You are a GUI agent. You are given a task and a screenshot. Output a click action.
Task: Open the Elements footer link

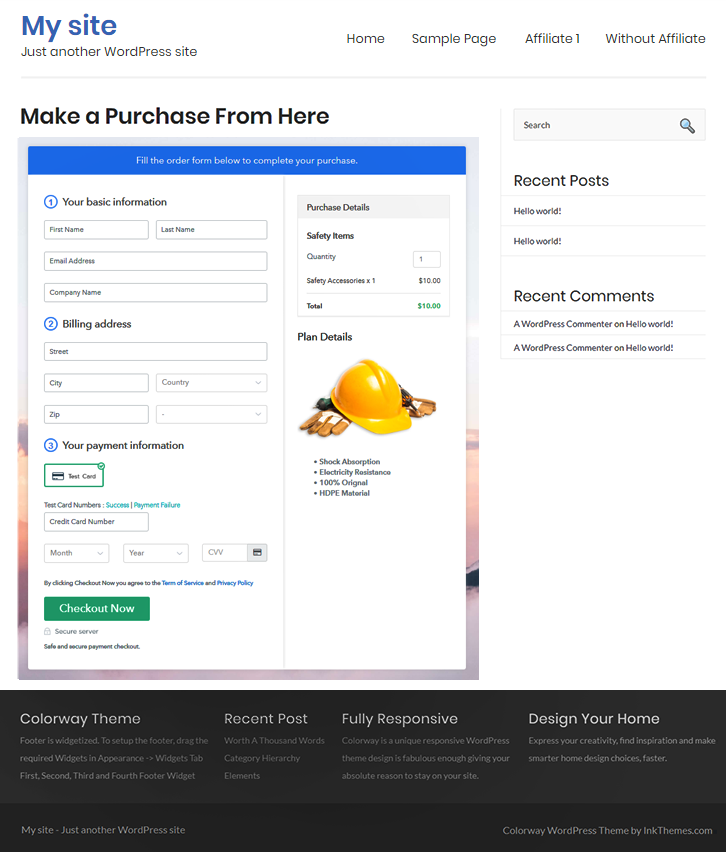(242, 775)
